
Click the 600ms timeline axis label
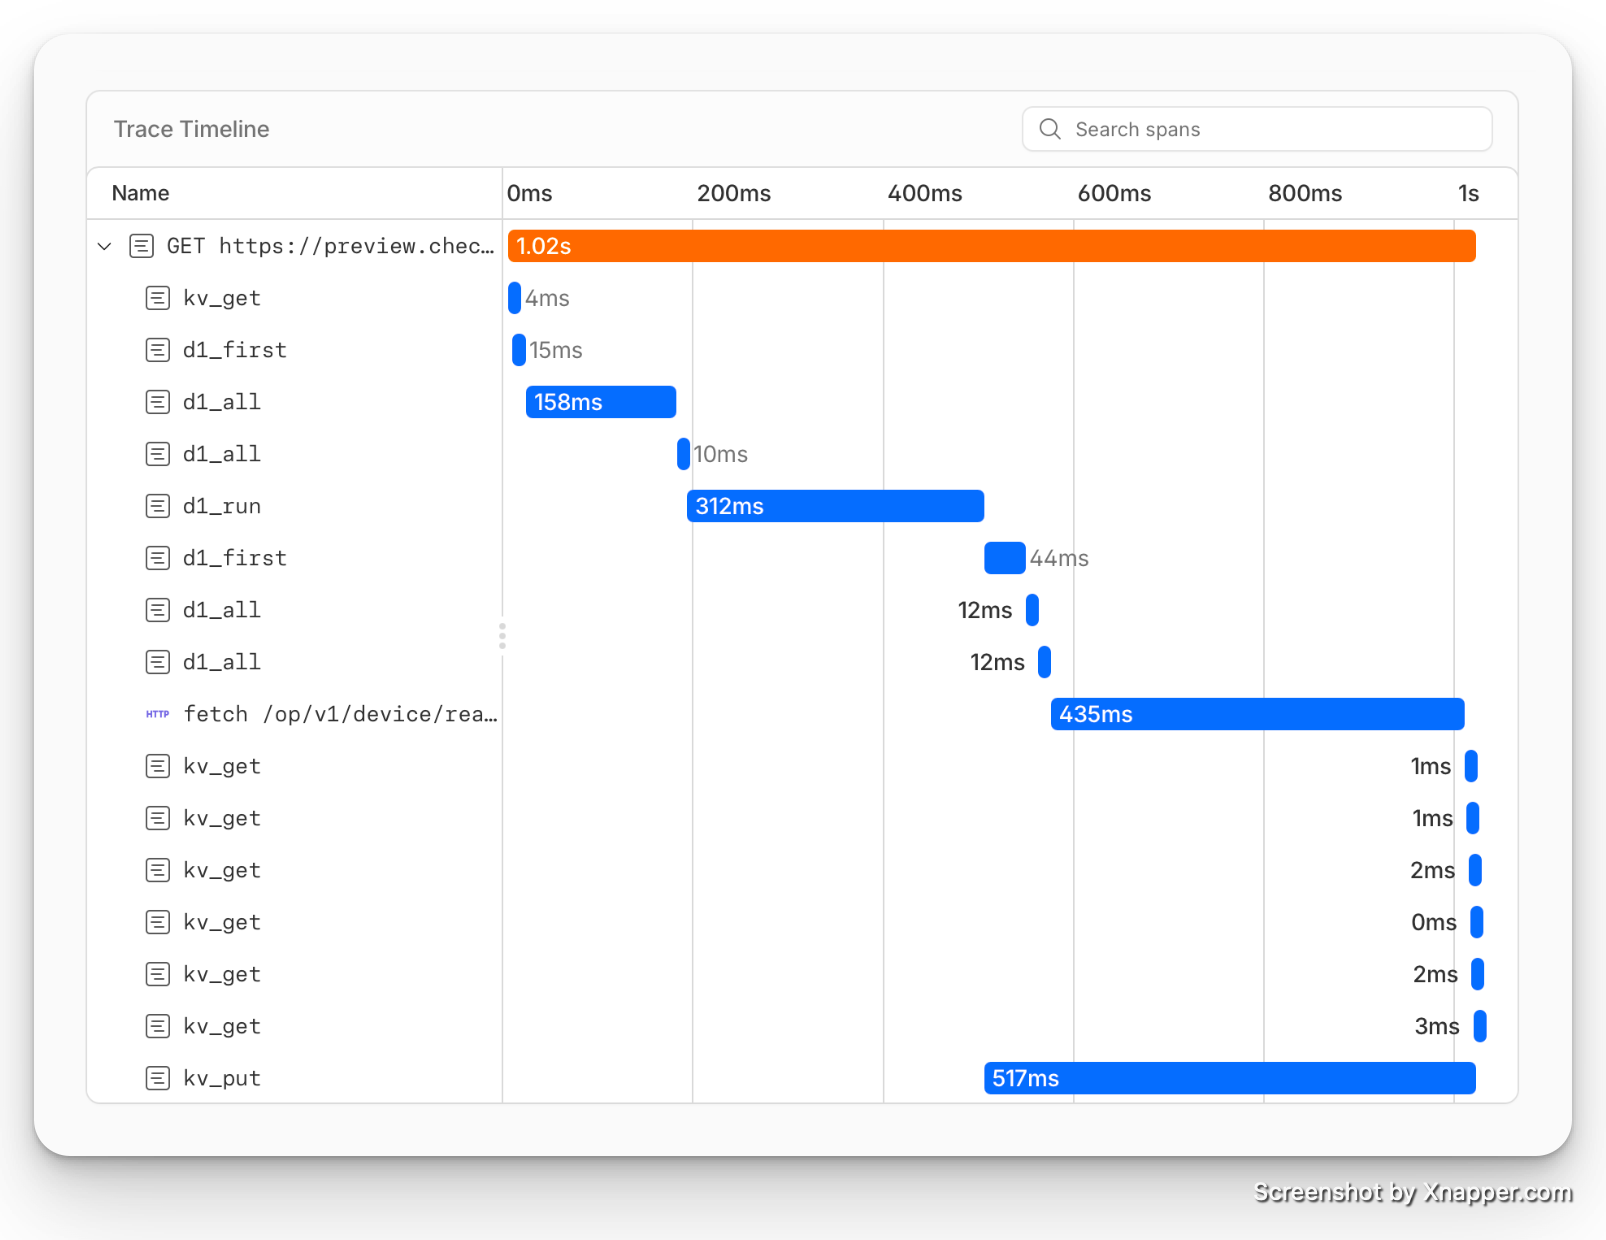(x=1114, y=193)
